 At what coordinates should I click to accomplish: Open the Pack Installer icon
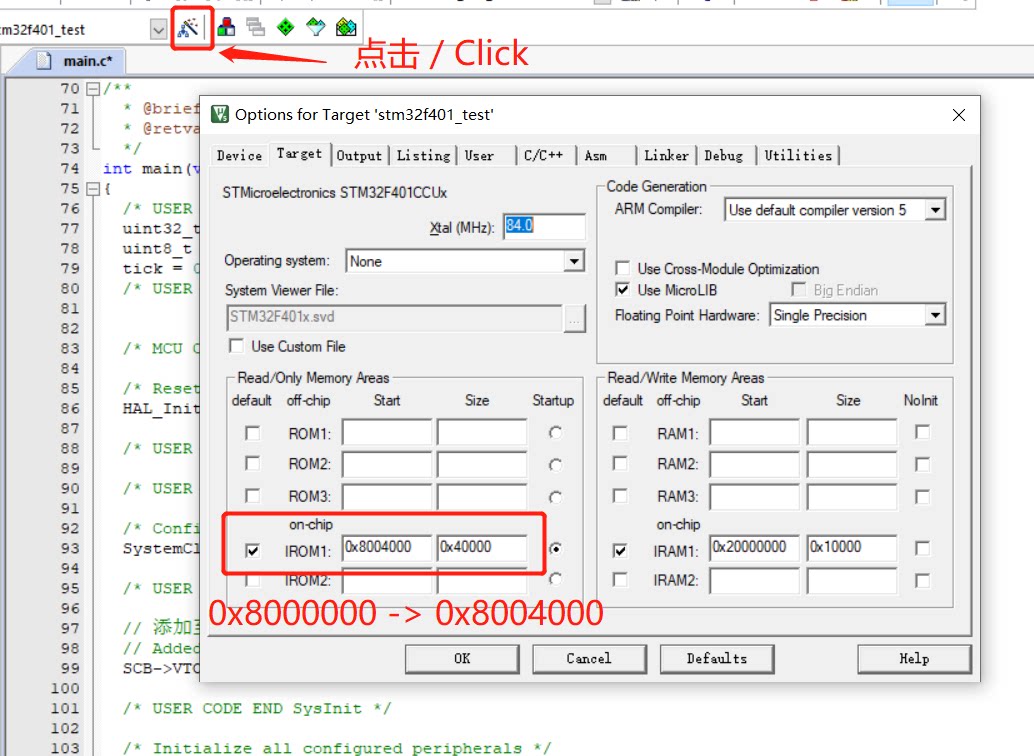tap(346, 28)
